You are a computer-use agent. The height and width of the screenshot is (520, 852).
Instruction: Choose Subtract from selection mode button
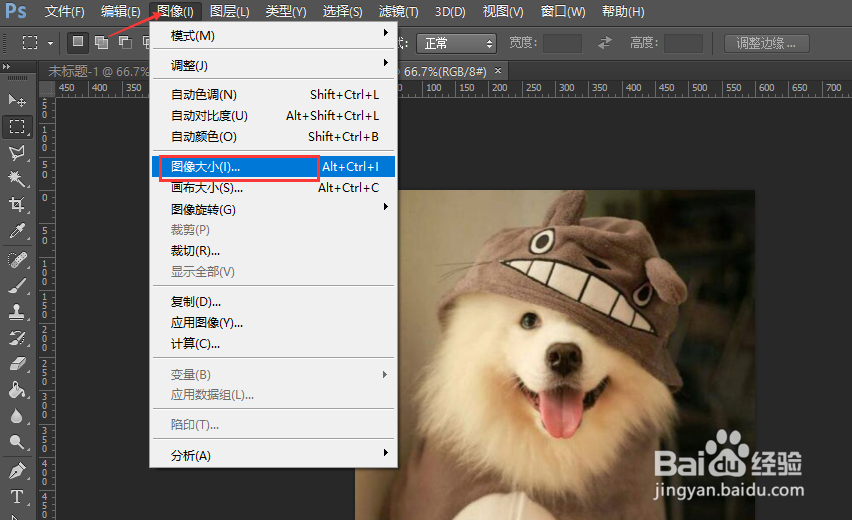click(125, 42)
